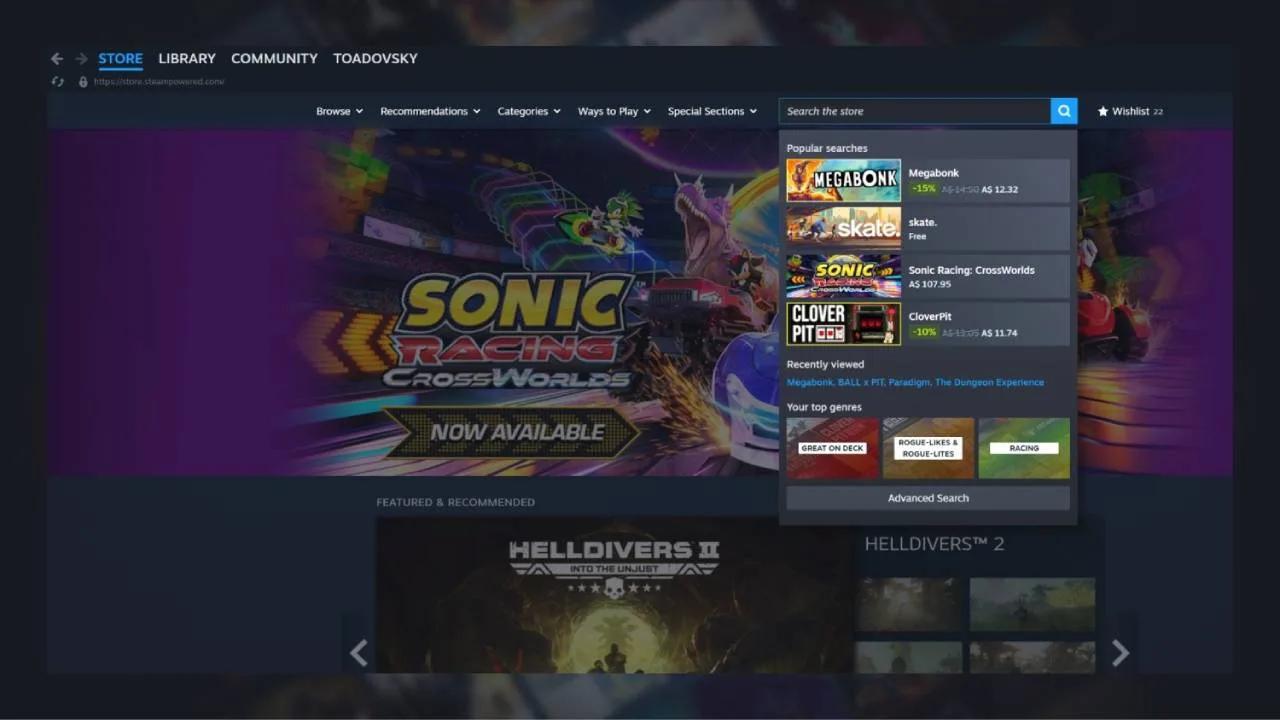The image size is (1280, 720).
Task: Select CloverPit popular search result
Action: point(928,324)
